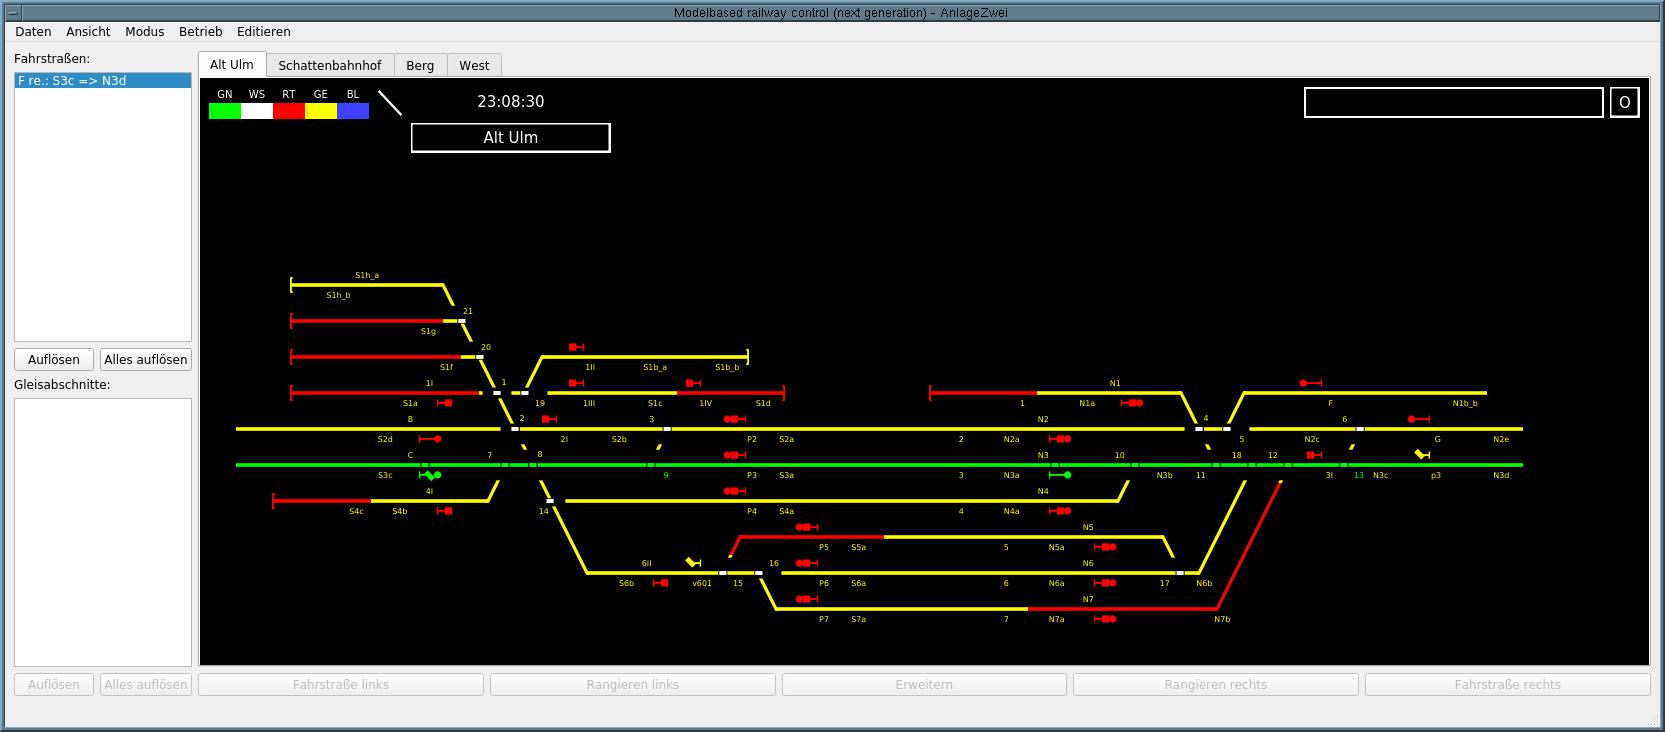The width and height of the screenshot is (1665, 732).
Task: Select the yellow signal next to v601
Action: coord(693,563)
